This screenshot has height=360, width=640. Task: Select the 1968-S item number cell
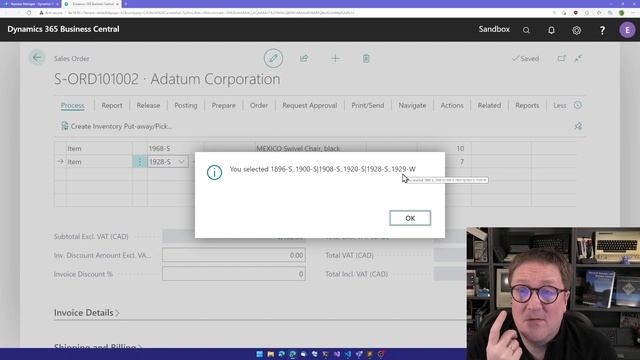point(175,148)
